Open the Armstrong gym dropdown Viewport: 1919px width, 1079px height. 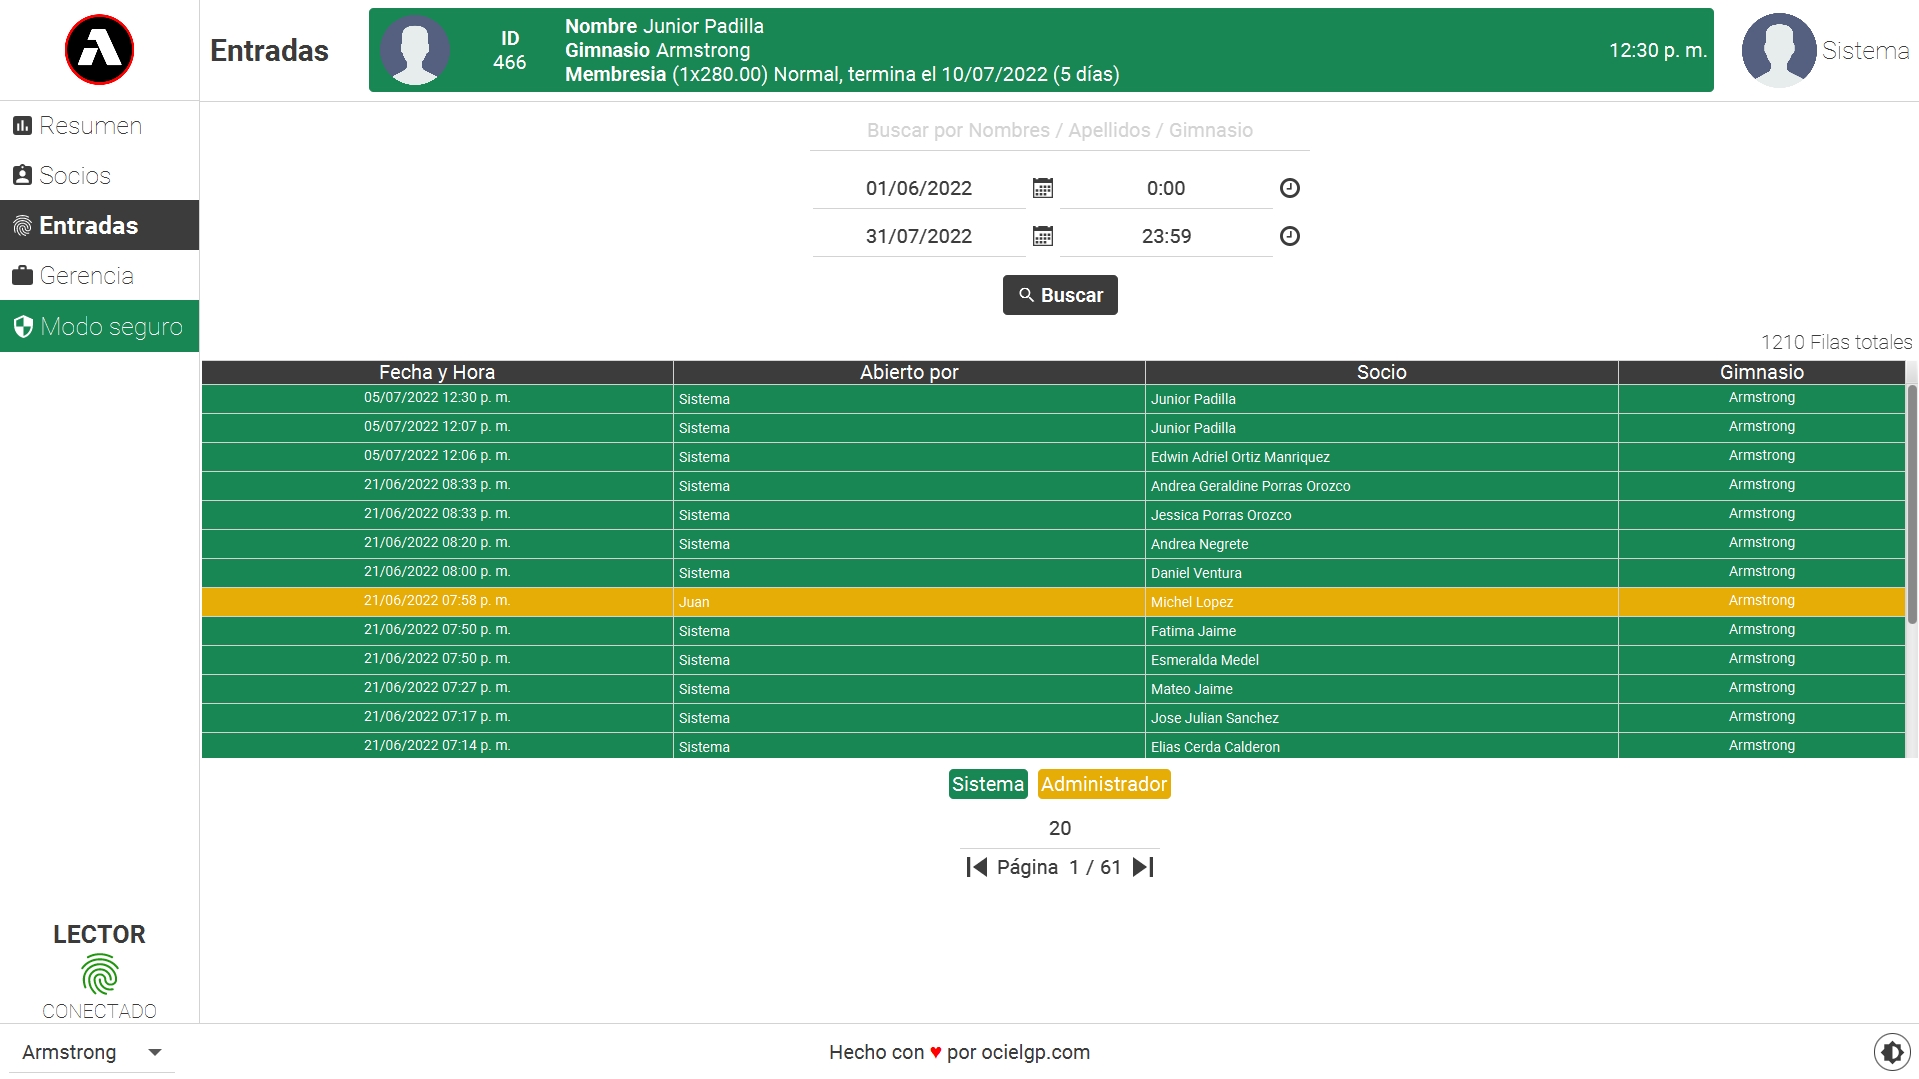(92, 1052)
